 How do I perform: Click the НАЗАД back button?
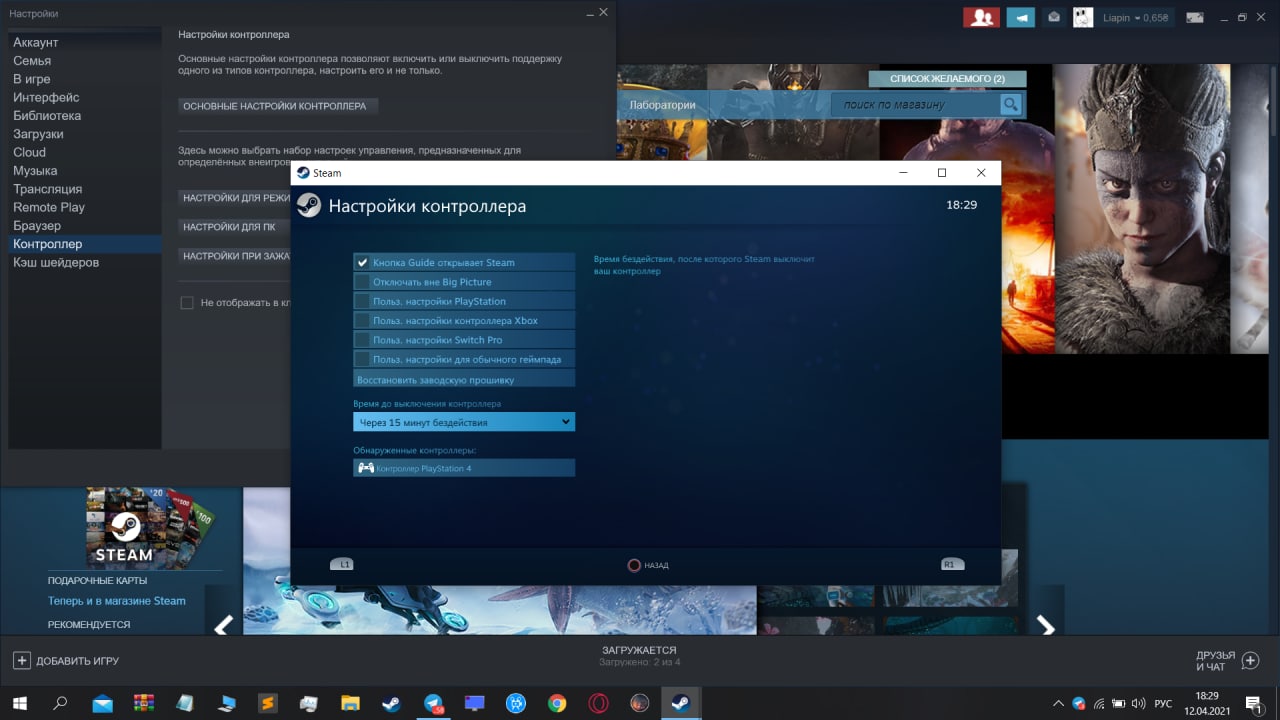point(648,565)
